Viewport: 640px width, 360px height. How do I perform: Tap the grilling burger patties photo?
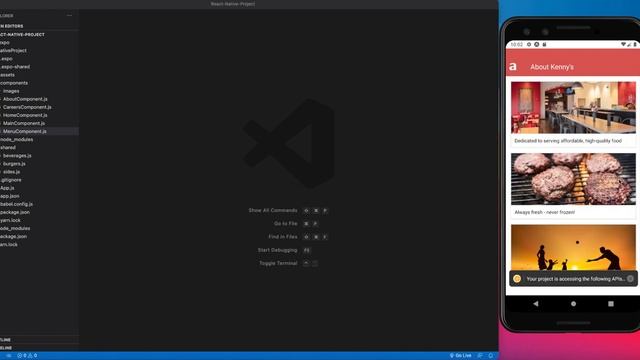(573, 179)
